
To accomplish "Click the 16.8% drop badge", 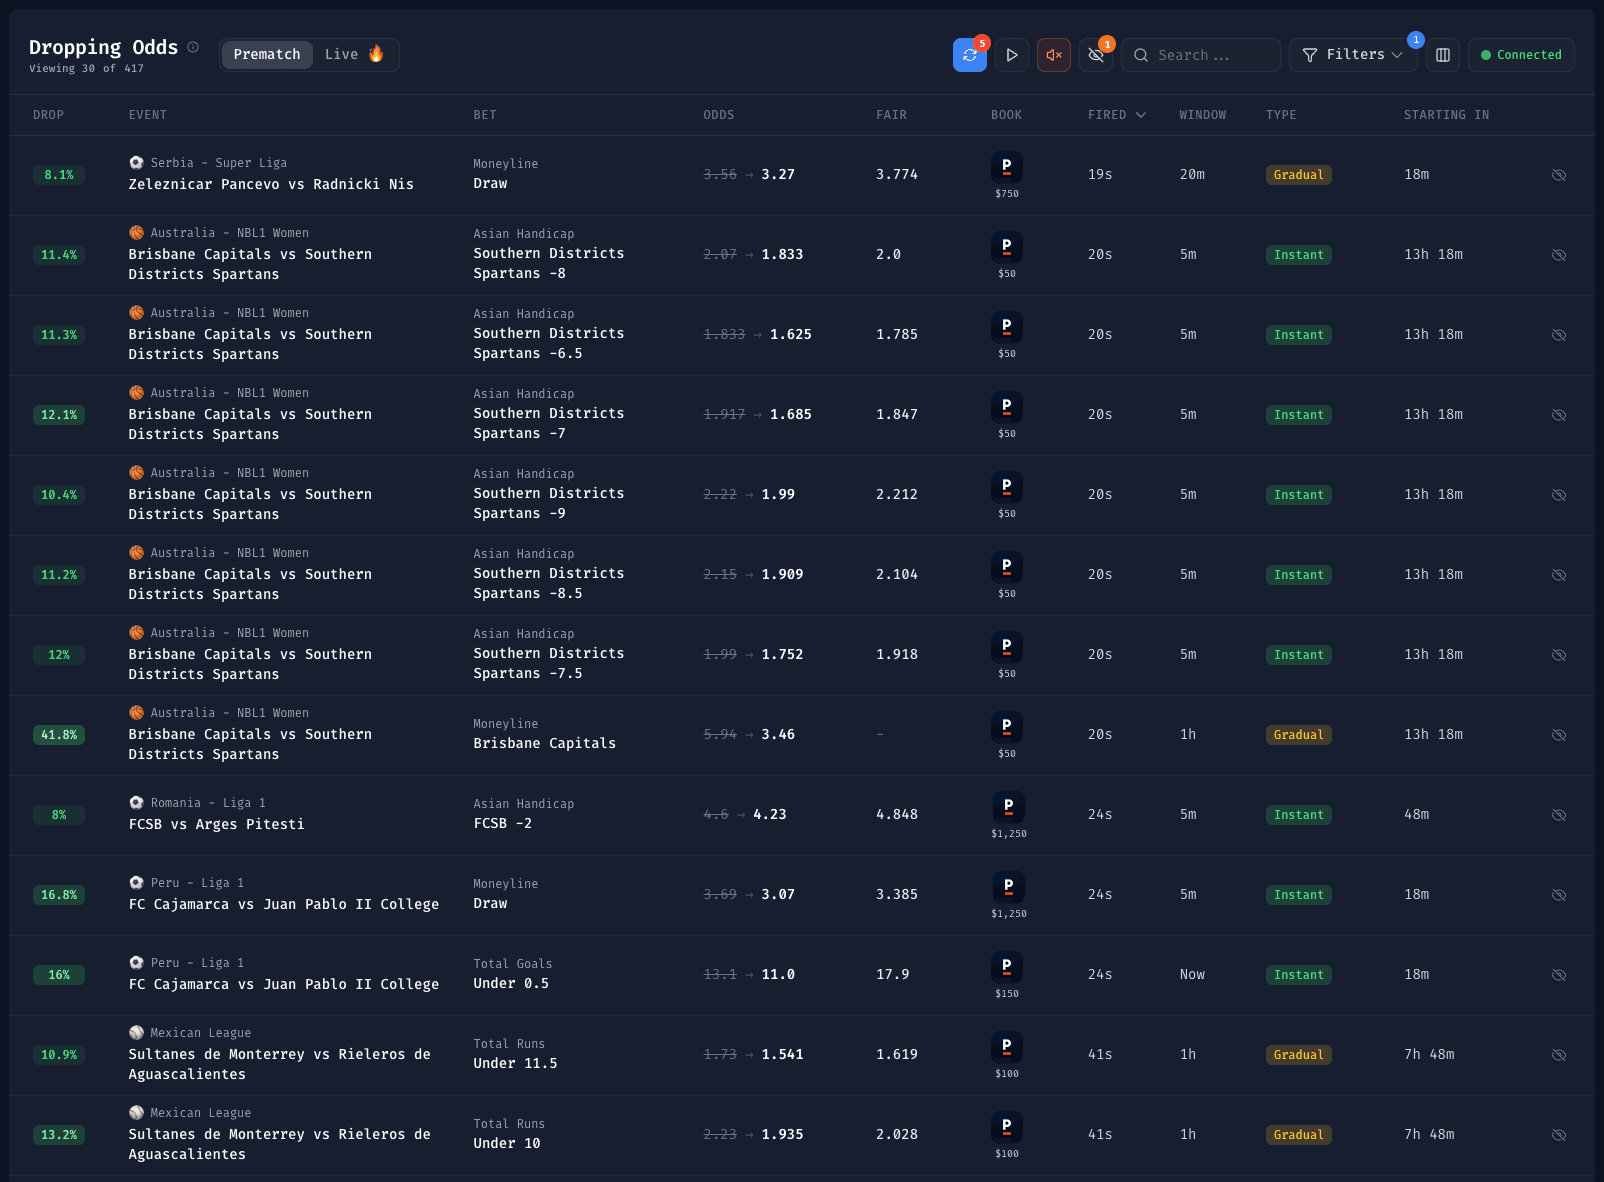I will coord(59,895).
